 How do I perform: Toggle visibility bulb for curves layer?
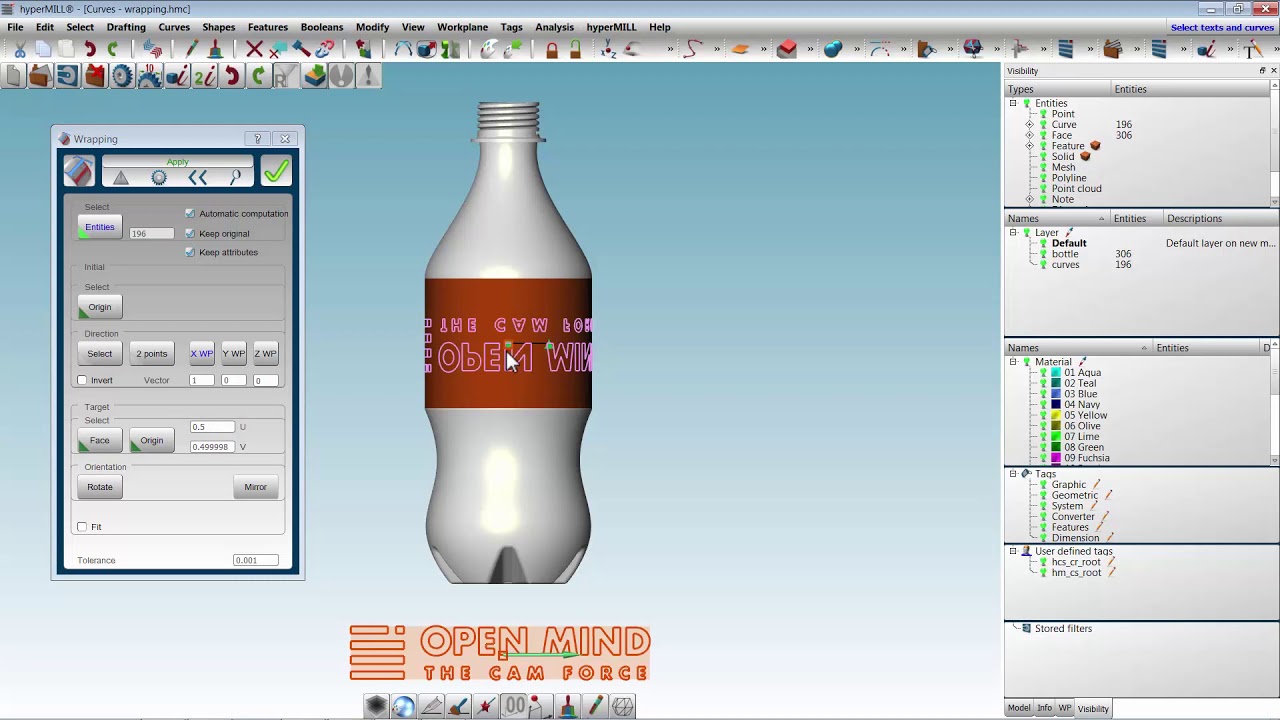[1043, 265]
